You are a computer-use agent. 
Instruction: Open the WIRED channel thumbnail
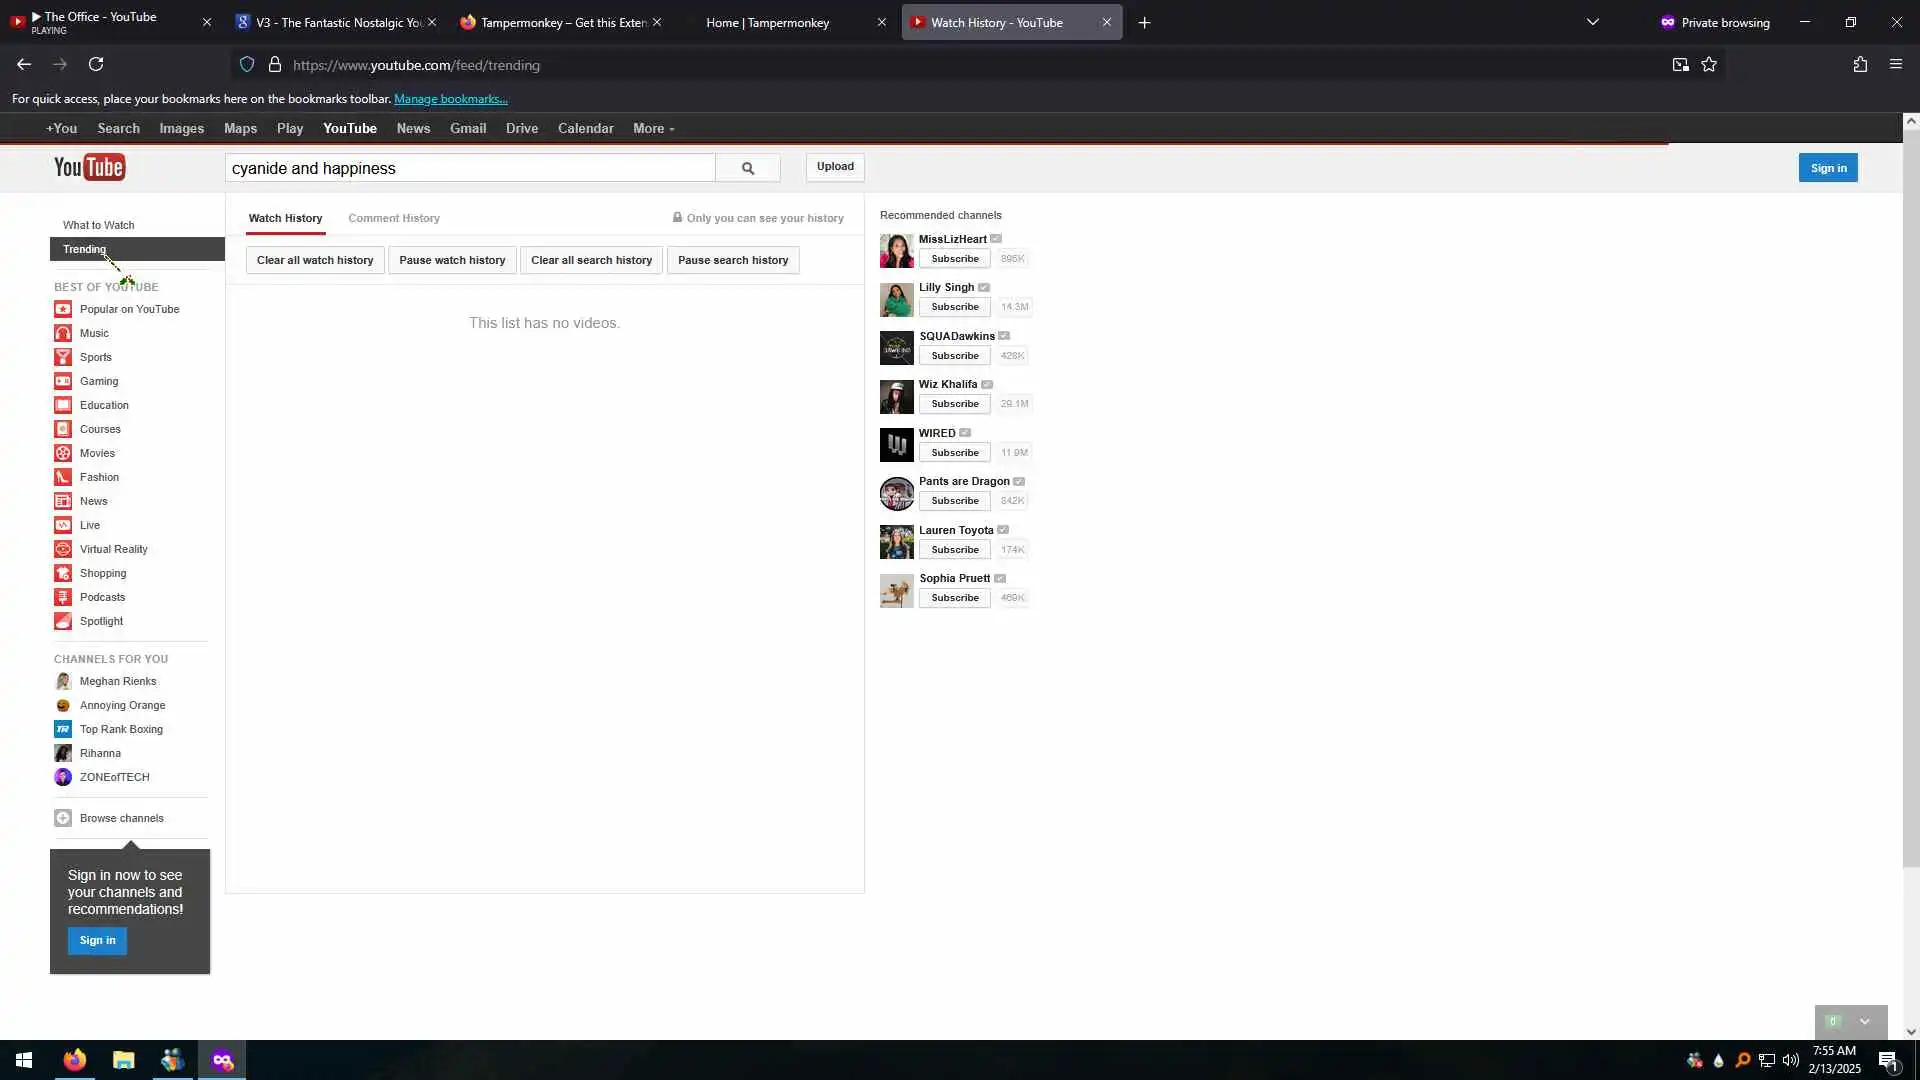coord(896,445)
